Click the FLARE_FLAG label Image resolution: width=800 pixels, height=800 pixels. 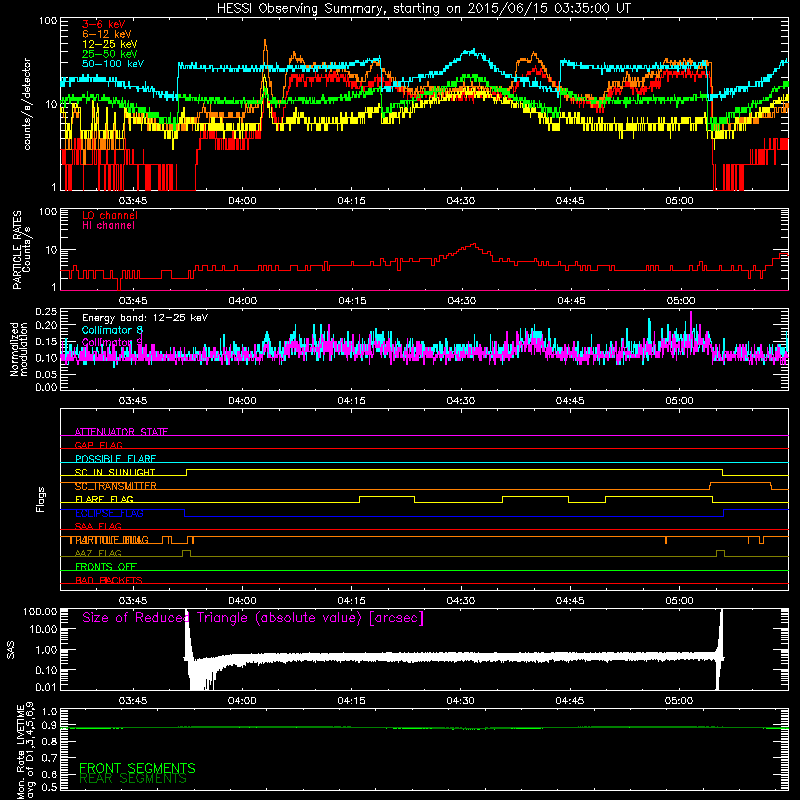104,499
